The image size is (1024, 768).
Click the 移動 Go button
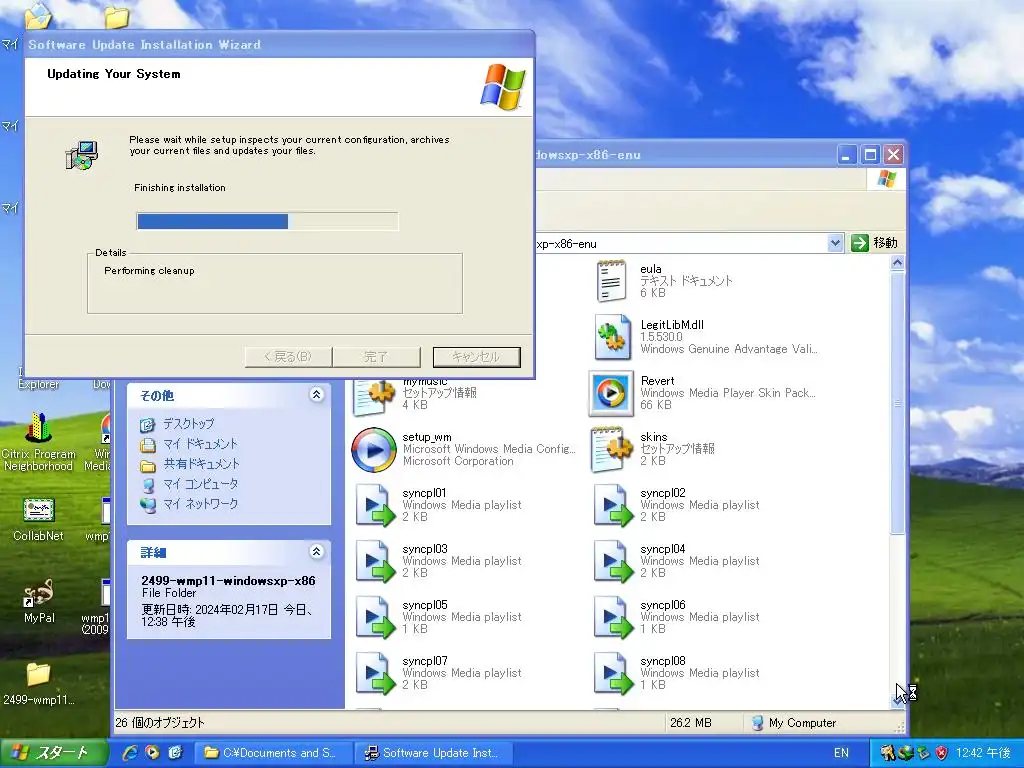(x=875, y=243)
